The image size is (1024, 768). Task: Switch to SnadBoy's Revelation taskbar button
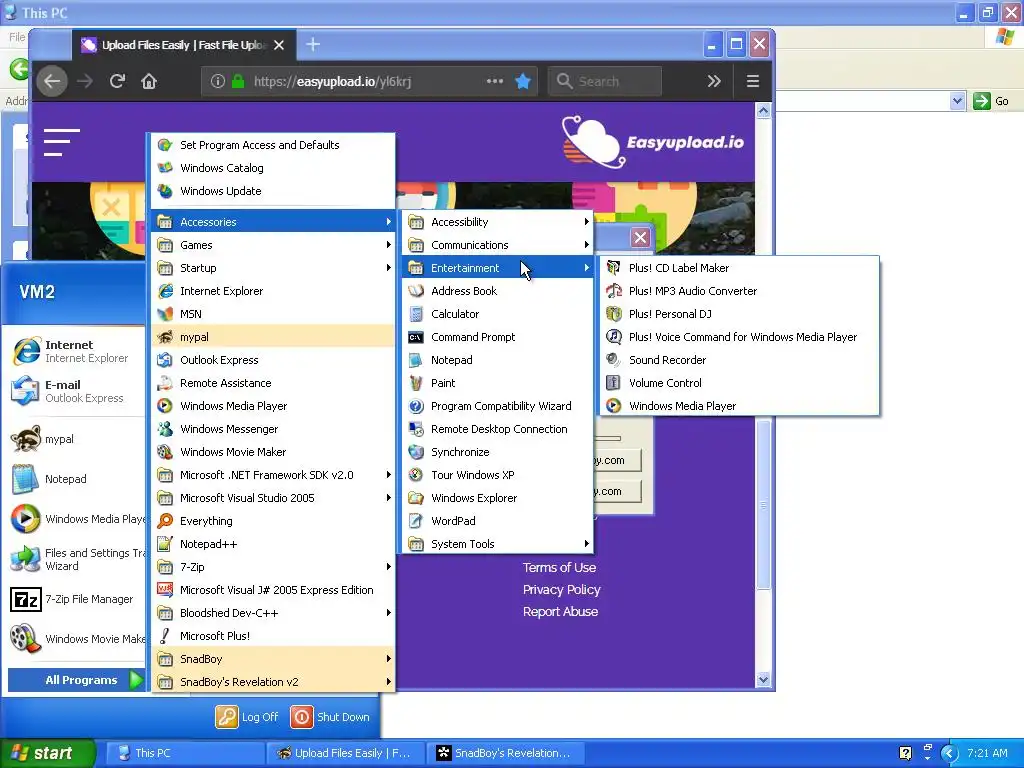click(x=505, y=753)
